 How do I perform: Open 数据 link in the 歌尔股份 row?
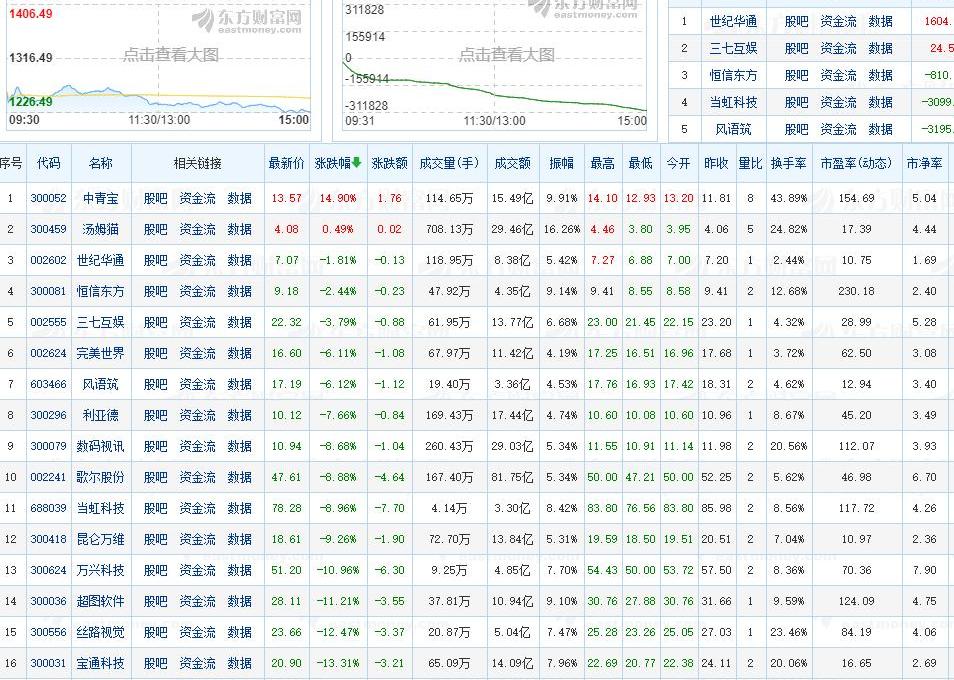[240, 477]
